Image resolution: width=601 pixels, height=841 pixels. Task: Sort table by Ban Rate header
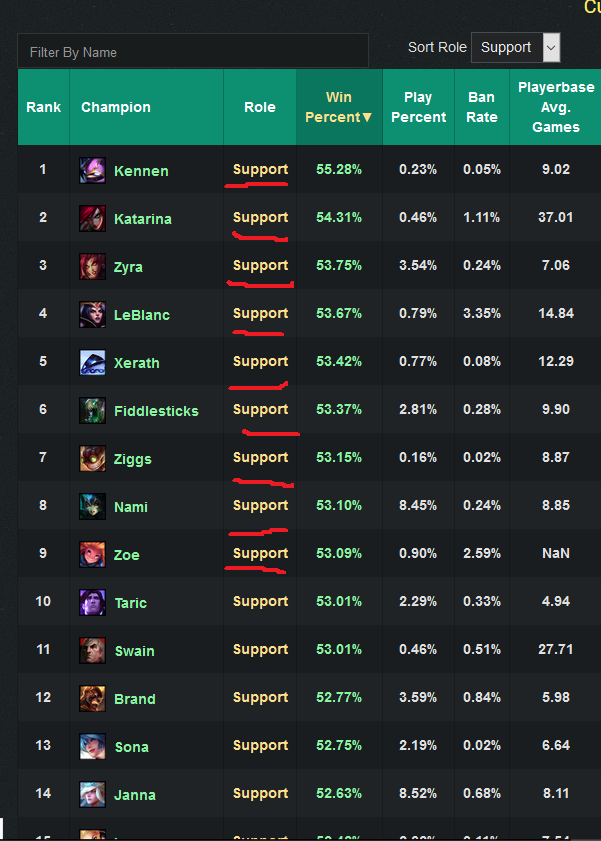coord(481,107)
